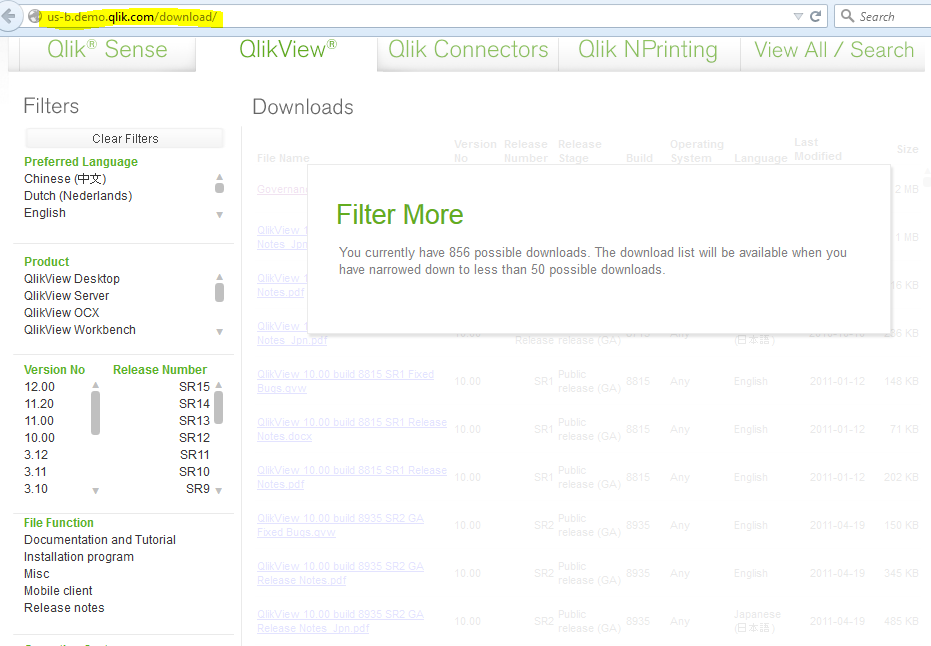
Task: Click the Product list scrollbar thumb
Action: tap(219, 292)
